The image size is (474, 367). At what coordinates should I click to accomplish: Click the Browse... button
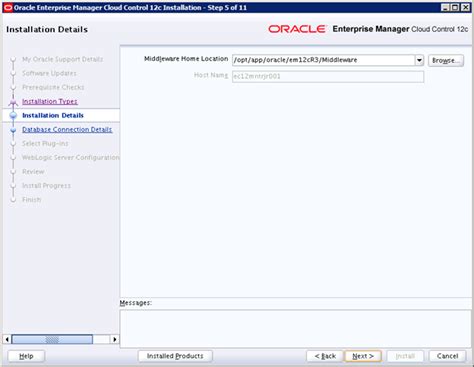click(446, 60)
